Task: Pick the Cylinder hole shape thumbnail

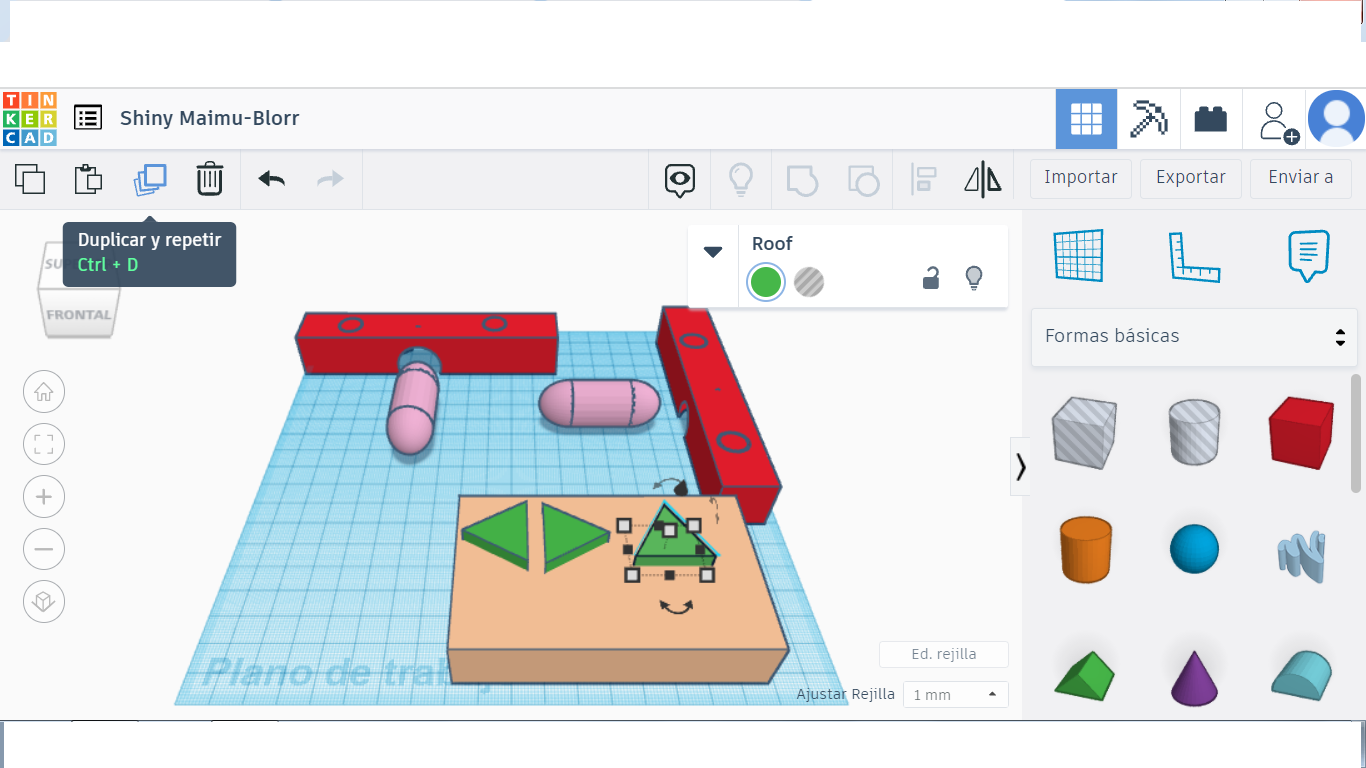Action: point(1194,431)
